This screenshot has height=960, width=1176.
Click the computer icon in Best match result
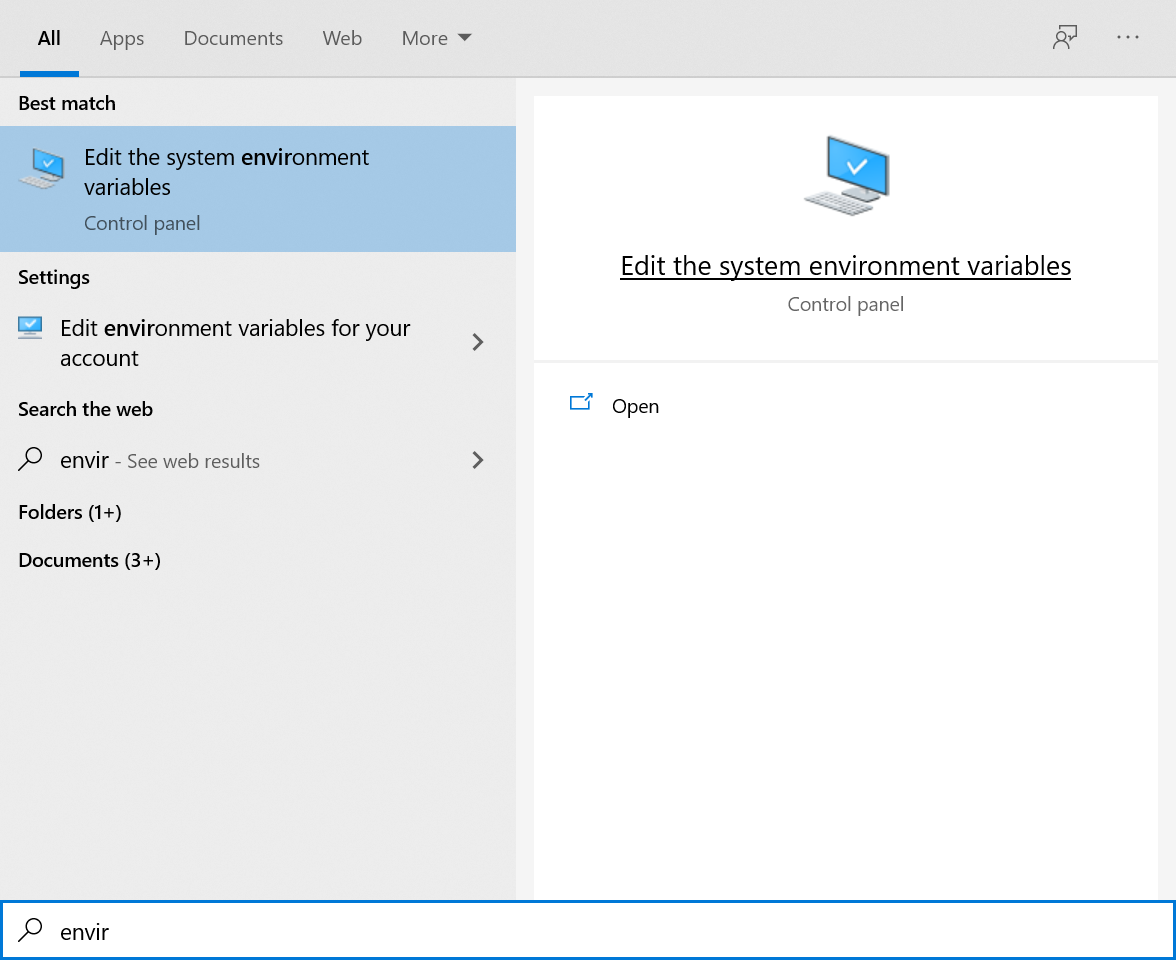pyautogui.click(x=41, y=168)
